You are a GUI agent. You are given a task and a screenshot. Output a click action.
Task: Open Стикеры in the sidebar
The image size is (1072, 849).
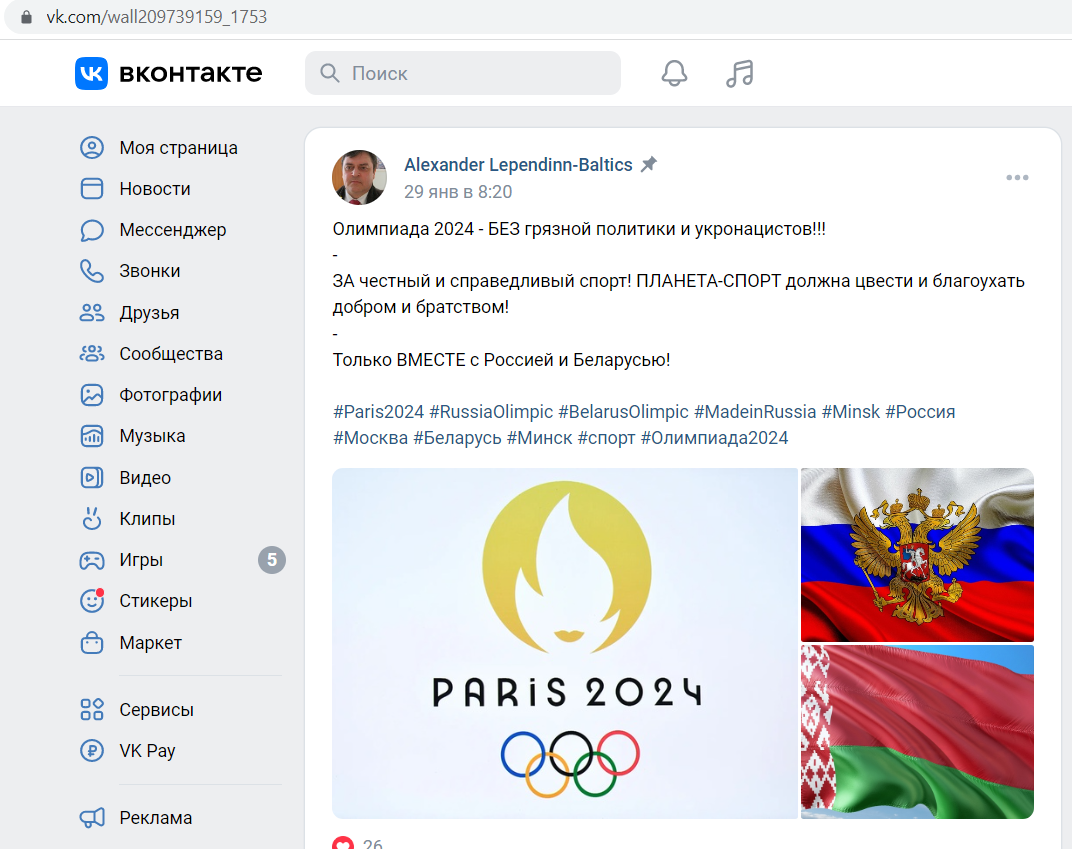pyautogui.click(x=155, y=601)
